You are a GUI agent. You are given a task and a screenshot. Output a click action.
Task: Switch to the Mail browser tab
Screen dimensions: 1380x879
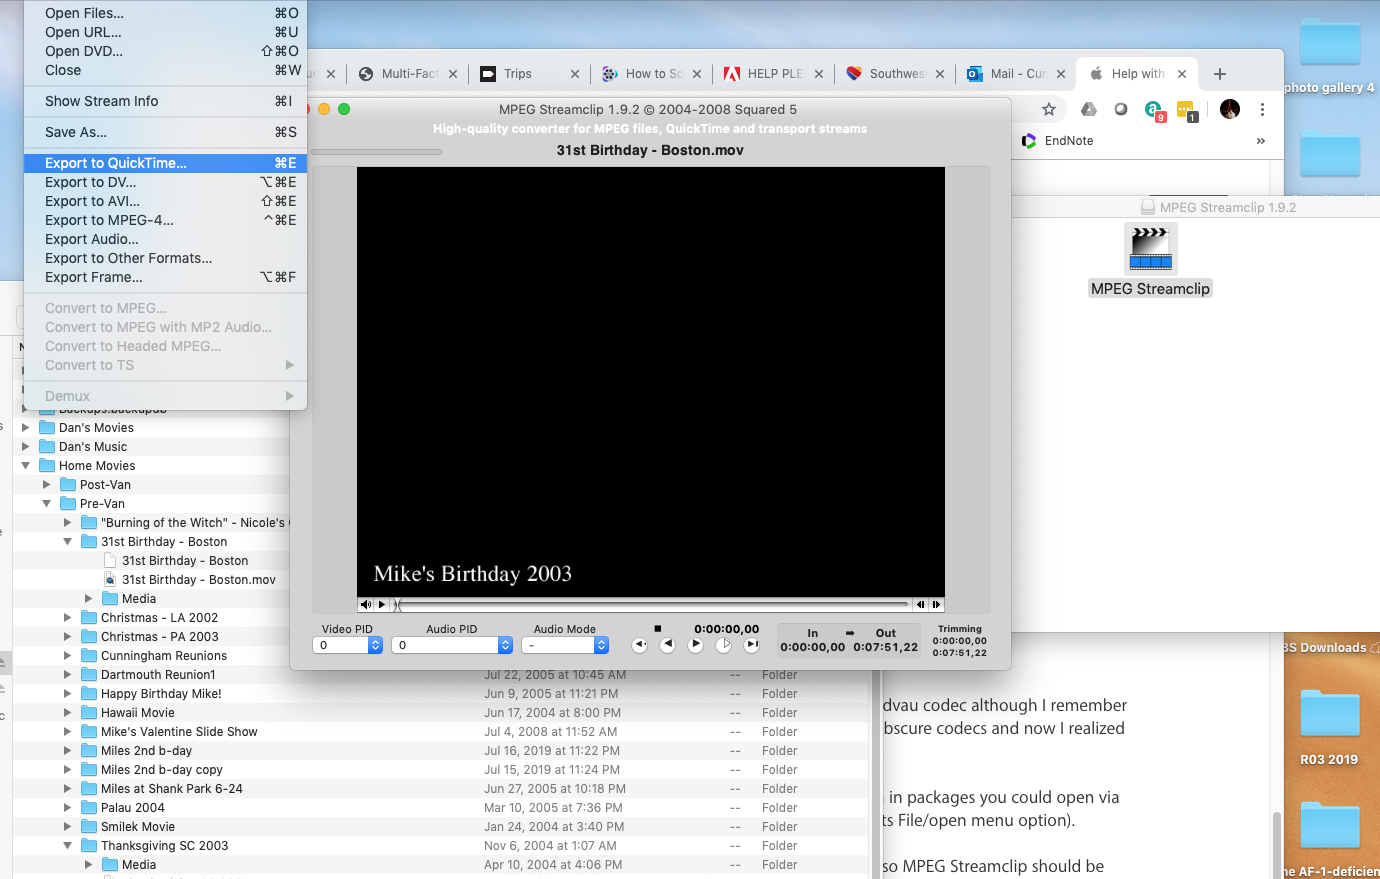[1016, 74]
